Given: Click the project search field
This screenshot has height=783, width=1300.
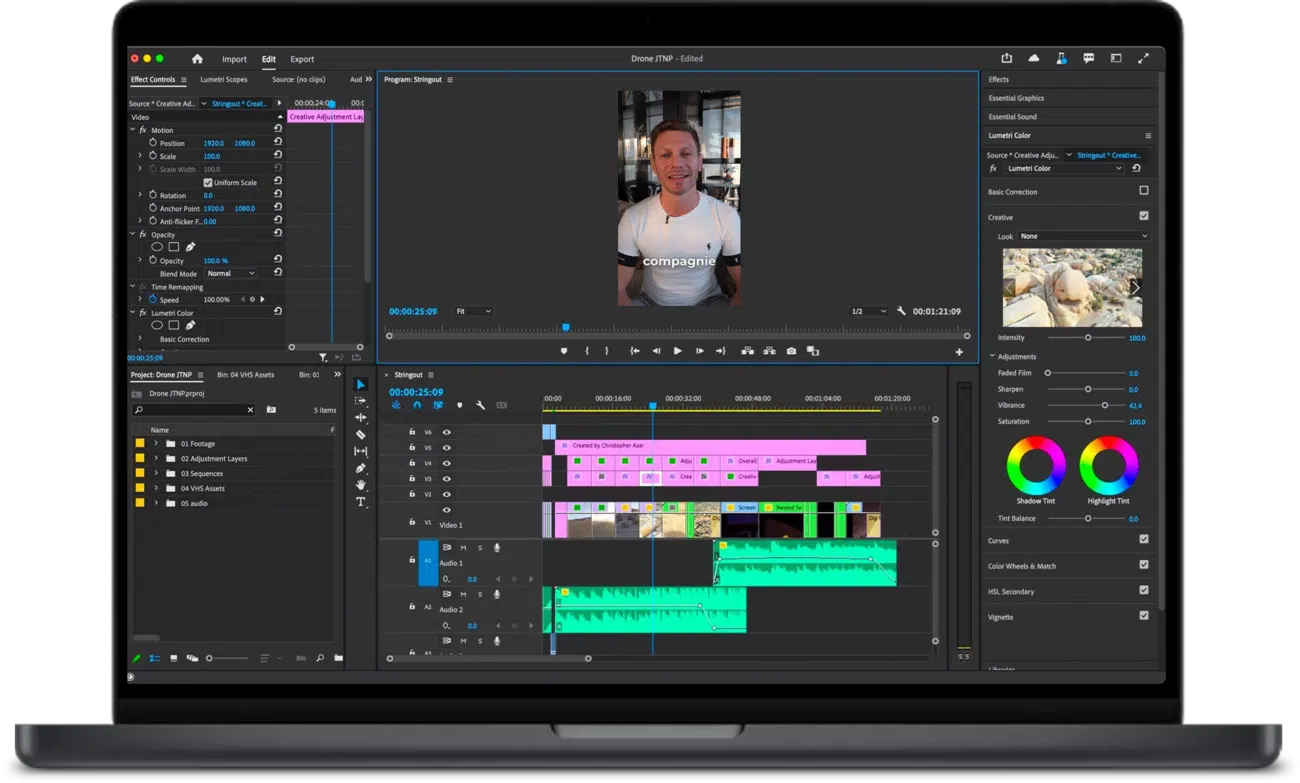Looking at the screenshot, I should click(x=194, y=410).
